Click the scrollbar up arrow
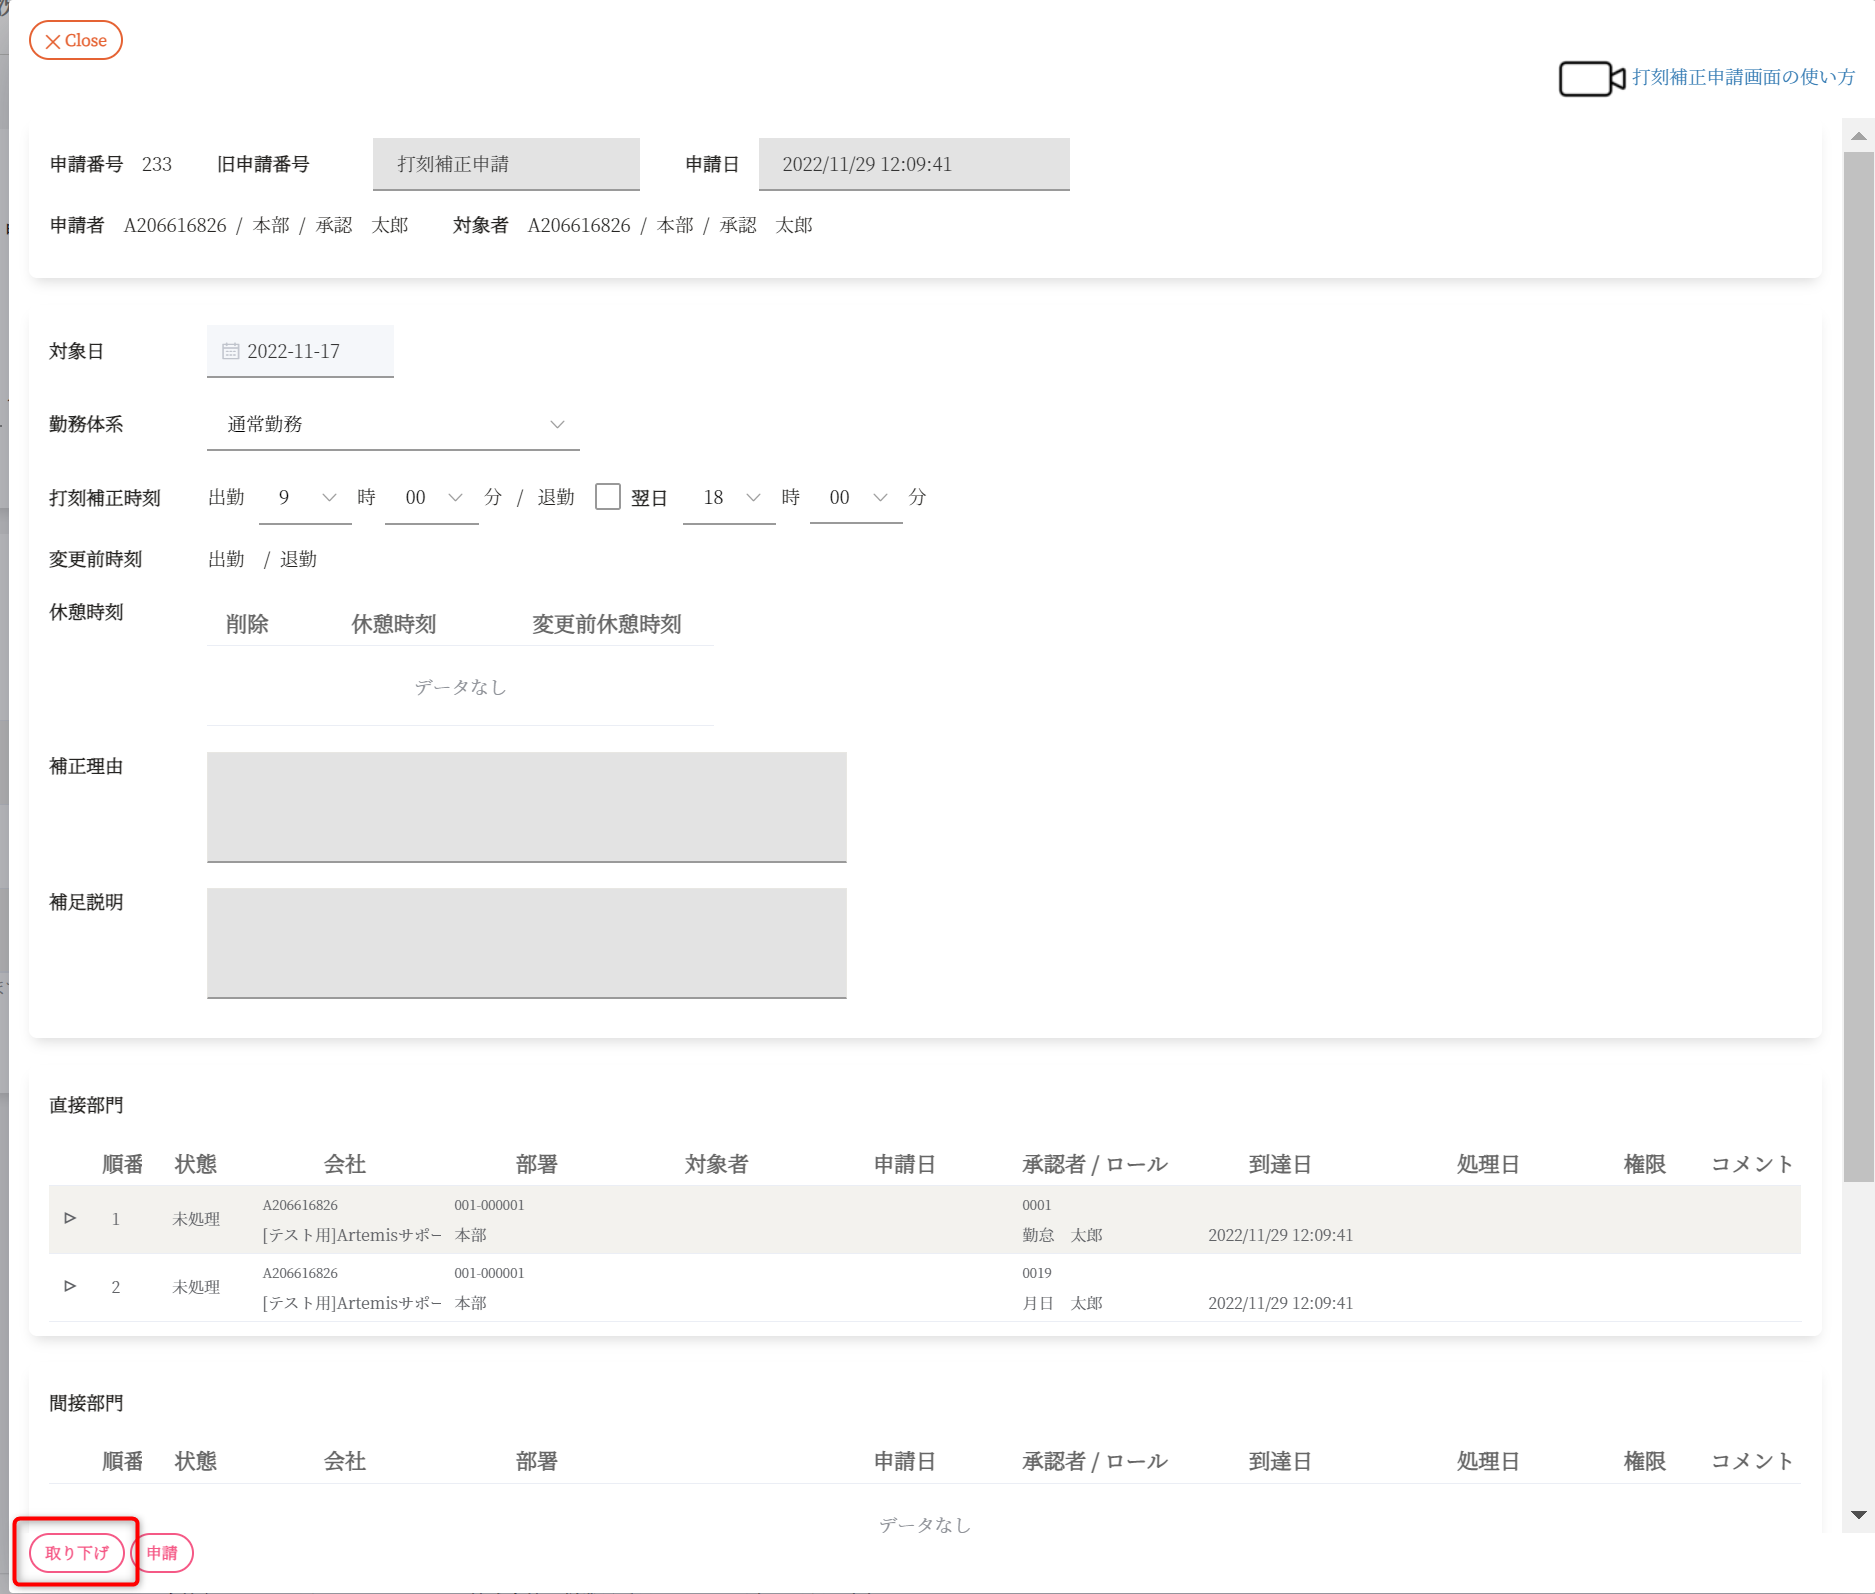Screen dimensions: 1875x1594 [1858, 136]
